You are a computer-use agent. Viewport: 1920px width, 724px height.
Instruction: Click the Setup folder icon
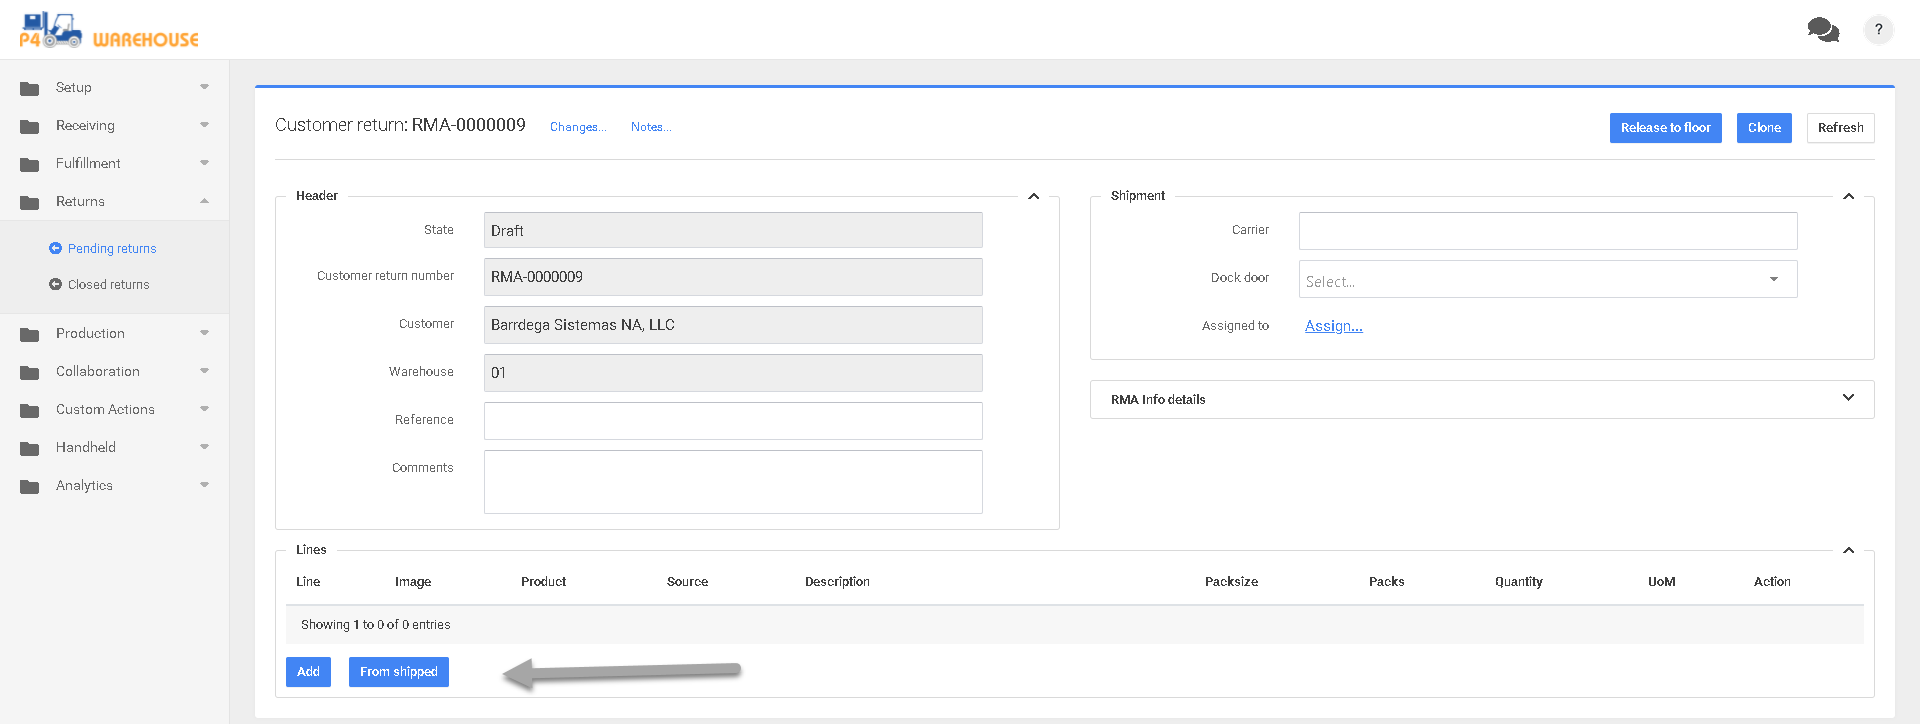[x=30, y=88]
